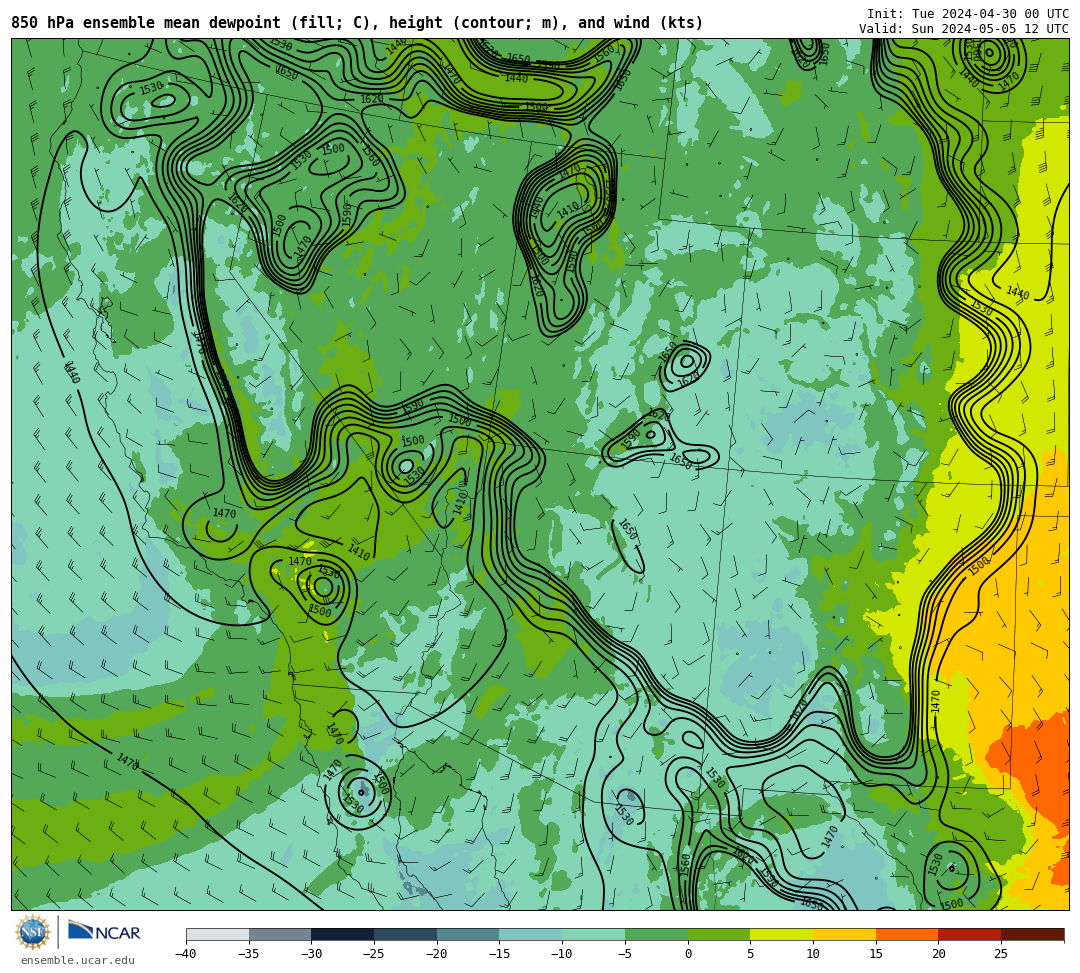Pick the light gray -40 to -35 colorbar segment
Screen dimensions: 1080x973
click(x=218, y=934)
